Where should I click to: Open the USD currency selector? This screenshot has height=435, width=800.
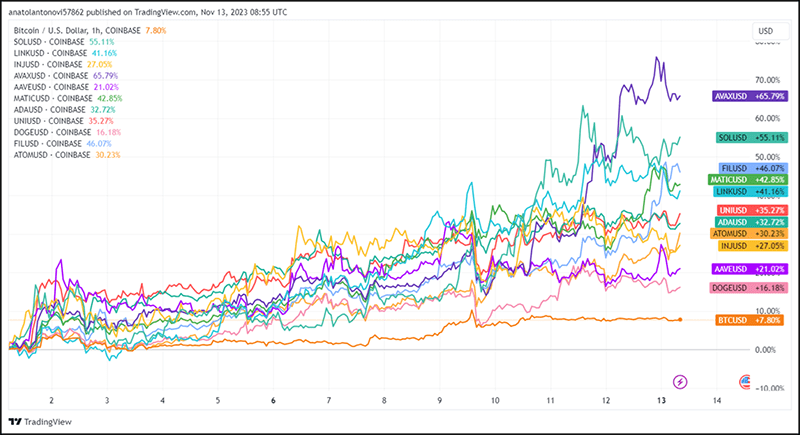click(770, 31)
